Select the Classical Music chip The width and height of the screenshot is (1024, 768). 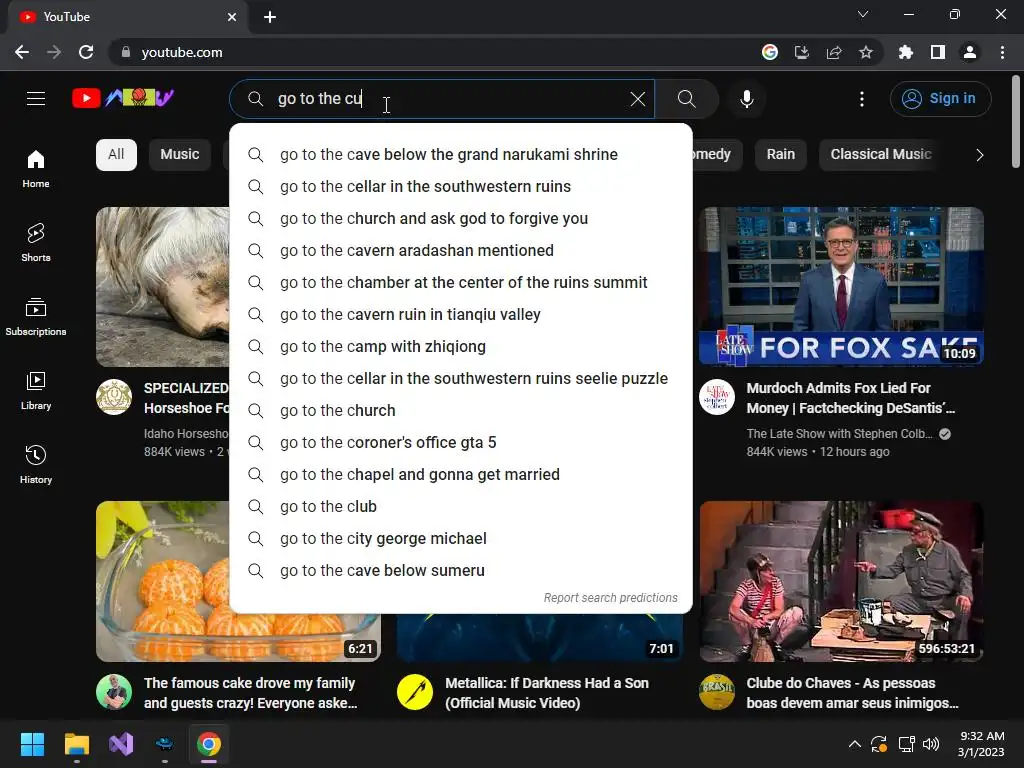880,155
